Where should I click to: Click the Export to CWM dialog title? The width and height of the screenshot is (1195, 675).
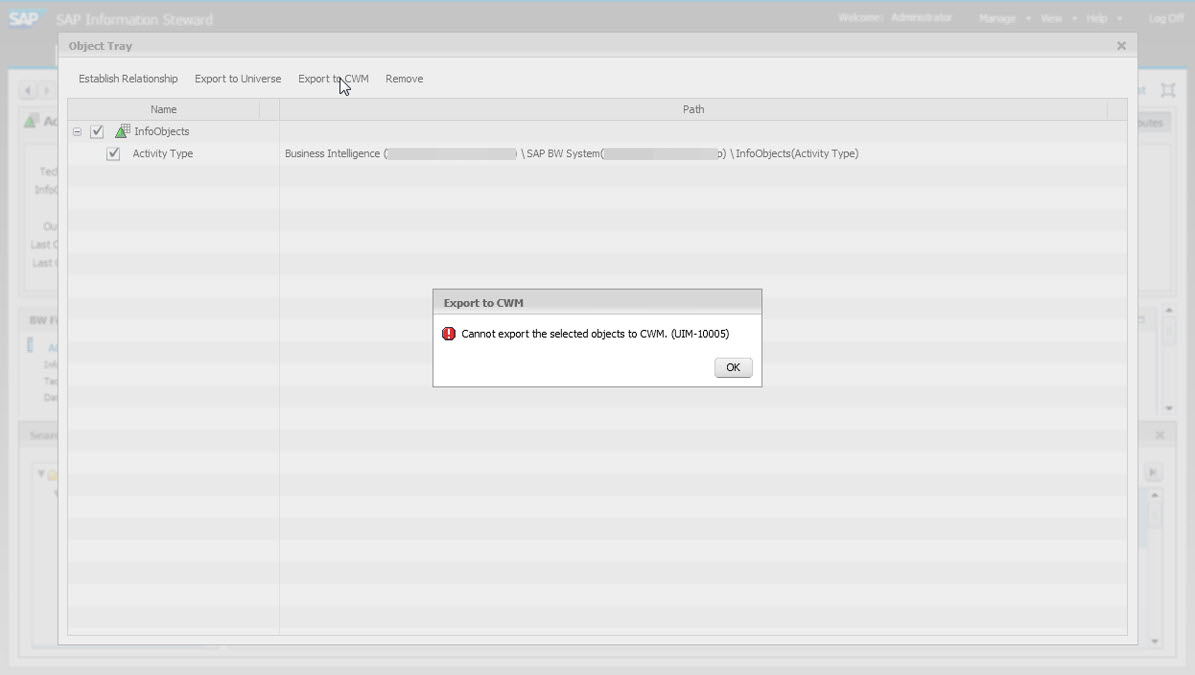point(483,302)
